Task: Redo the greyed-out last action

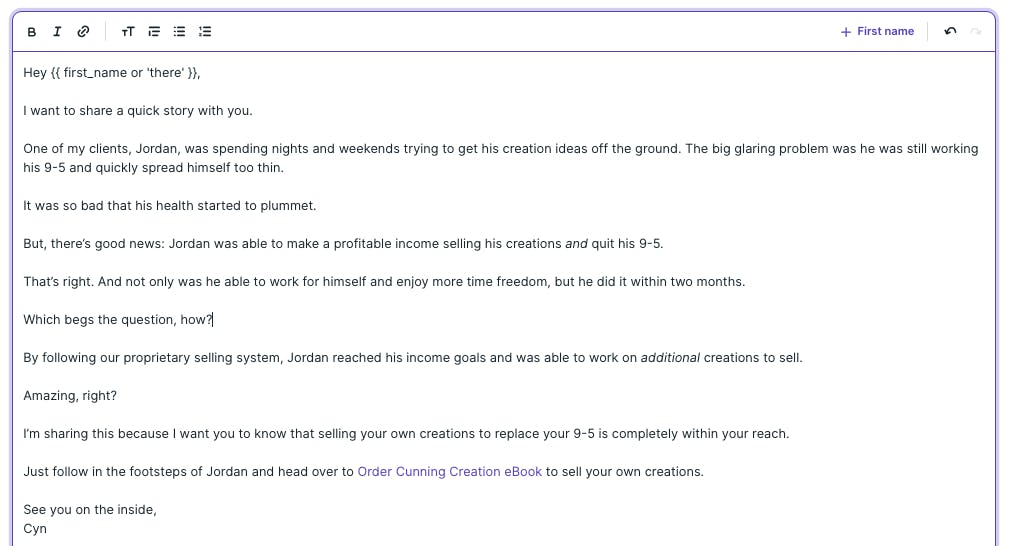Action: pyautogui.click(x=976, y=32)
